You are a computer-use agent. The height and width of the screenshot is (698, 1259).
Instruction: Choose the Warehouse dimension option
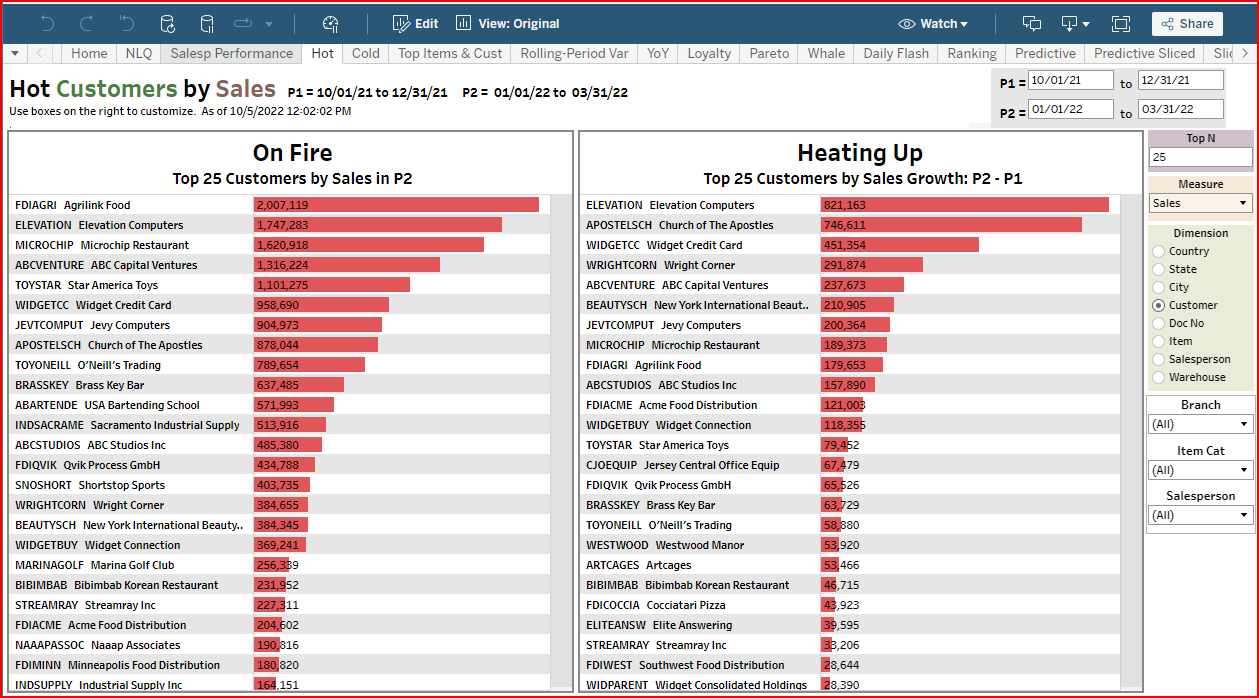(x=1159, y=378)
